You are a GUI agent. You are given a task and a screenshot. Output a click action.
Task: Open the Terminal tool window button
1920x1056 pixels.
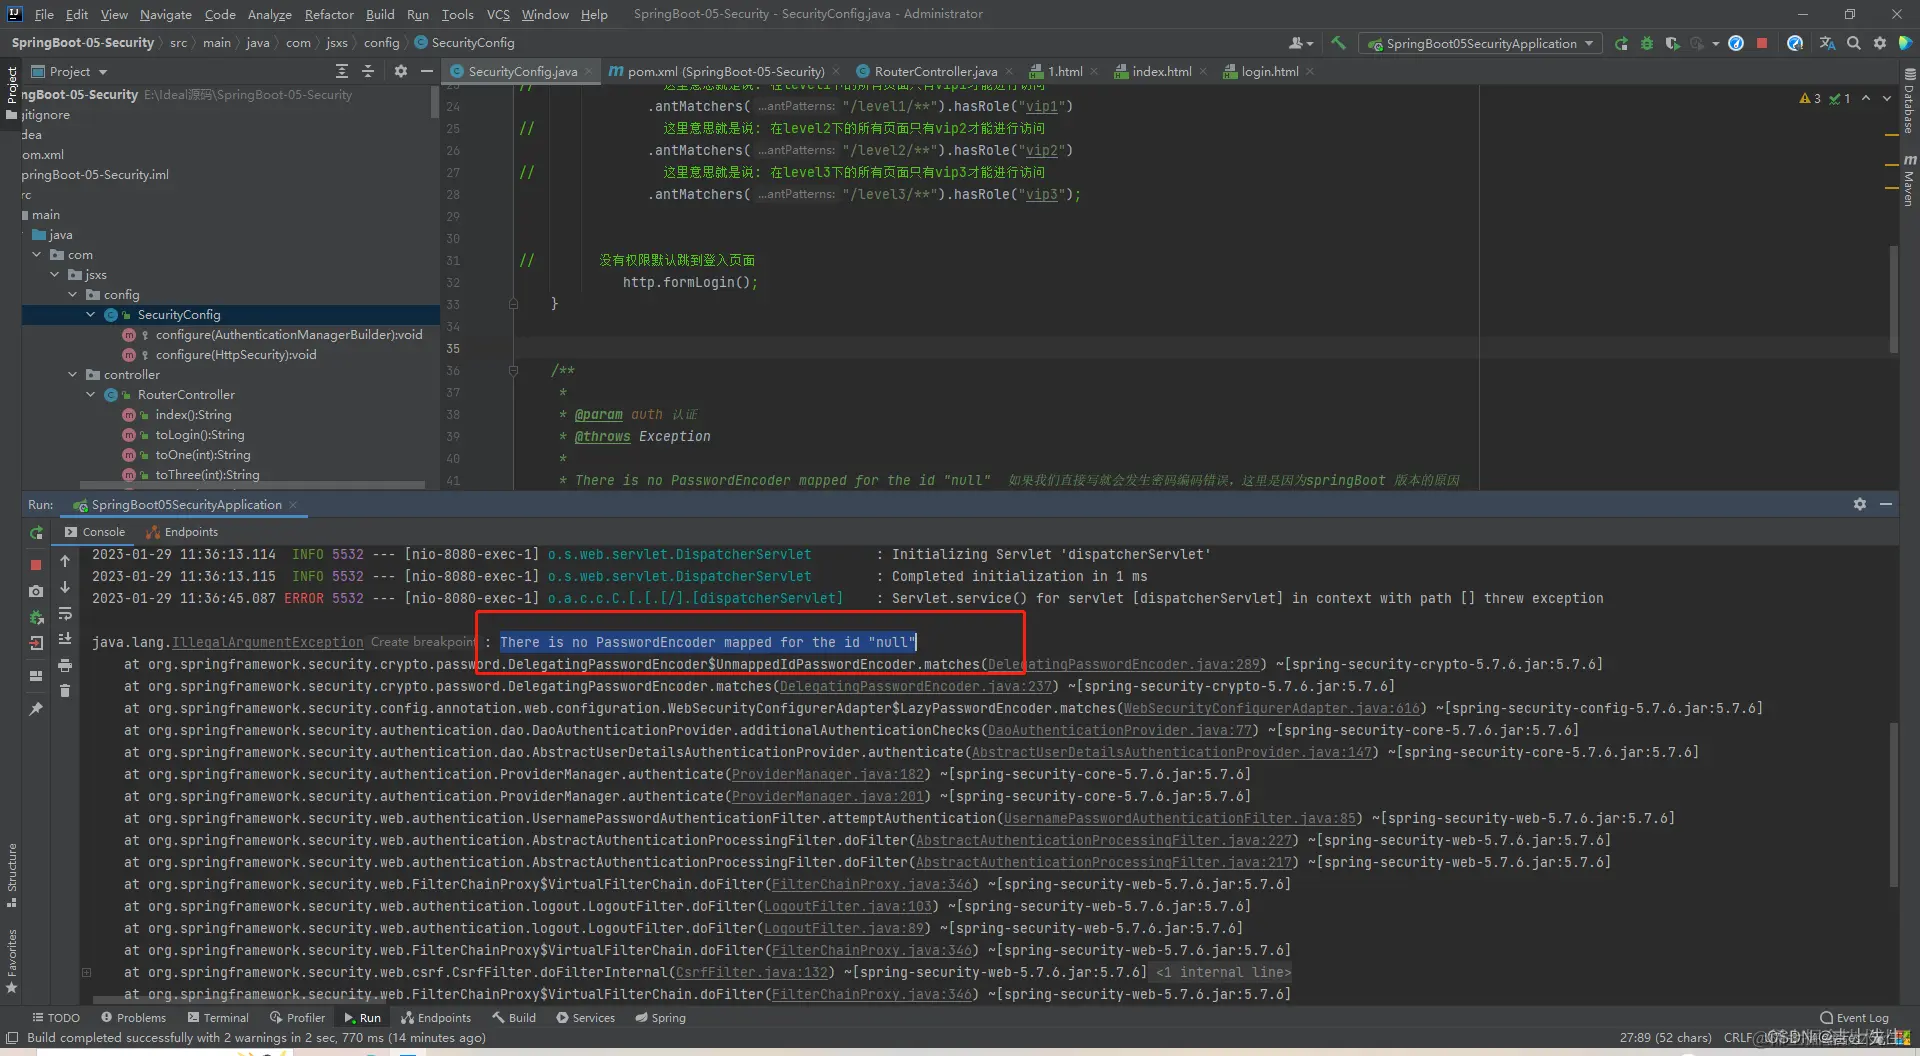click(218, 1018)
